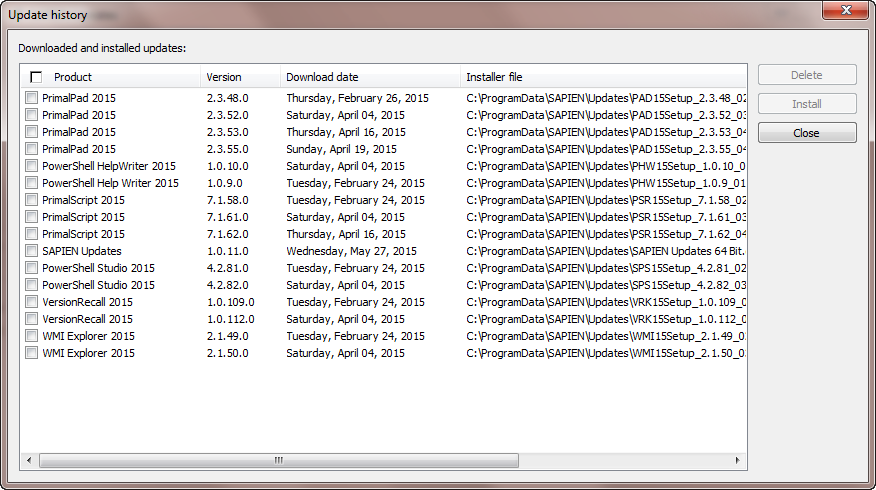876x490 pixels.
Task: Check the PowerShell Studio 2015 4.2.81.0 box
Action: (31, 268)
